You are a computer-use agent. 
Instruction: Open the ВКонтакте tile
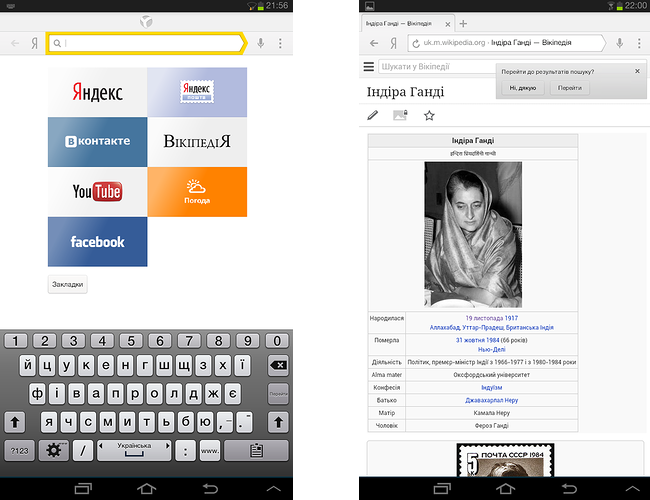[97, 142]
